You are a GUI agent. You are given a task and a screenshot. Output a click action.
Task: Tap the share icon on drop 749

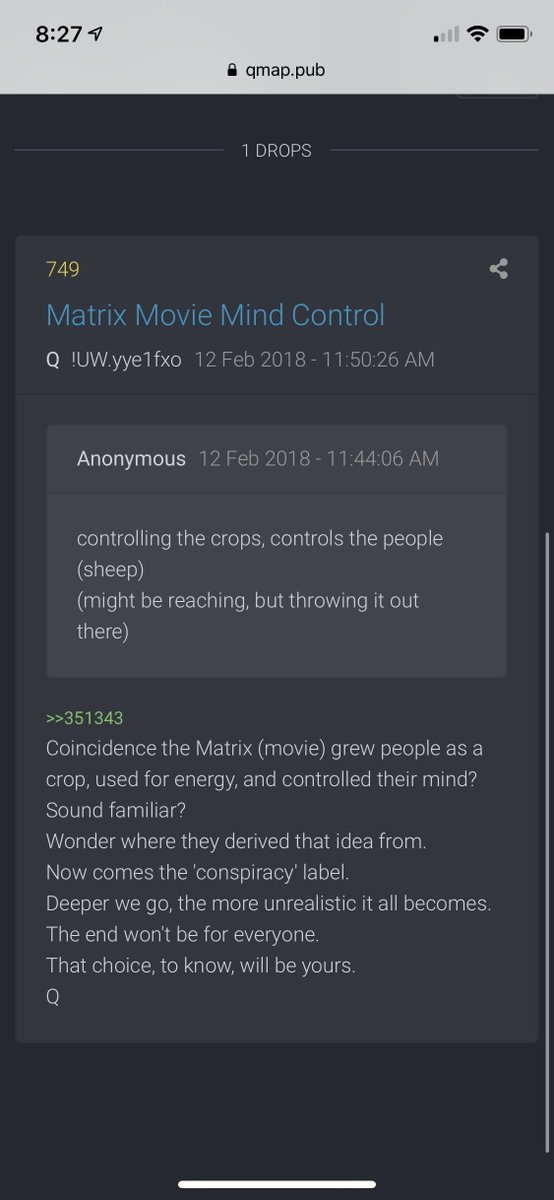[498, 269]
